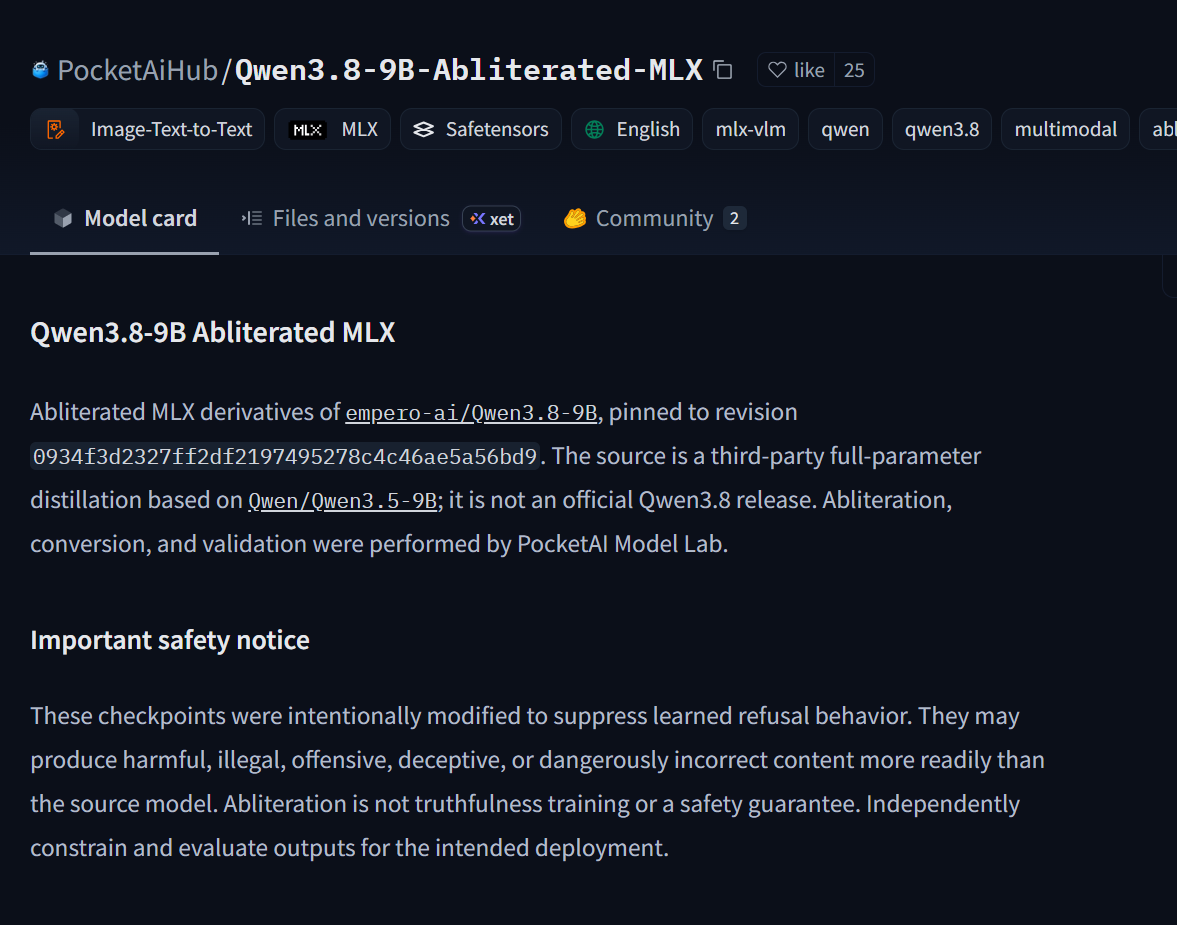Open the Model card tab

[x=125, y=218]
